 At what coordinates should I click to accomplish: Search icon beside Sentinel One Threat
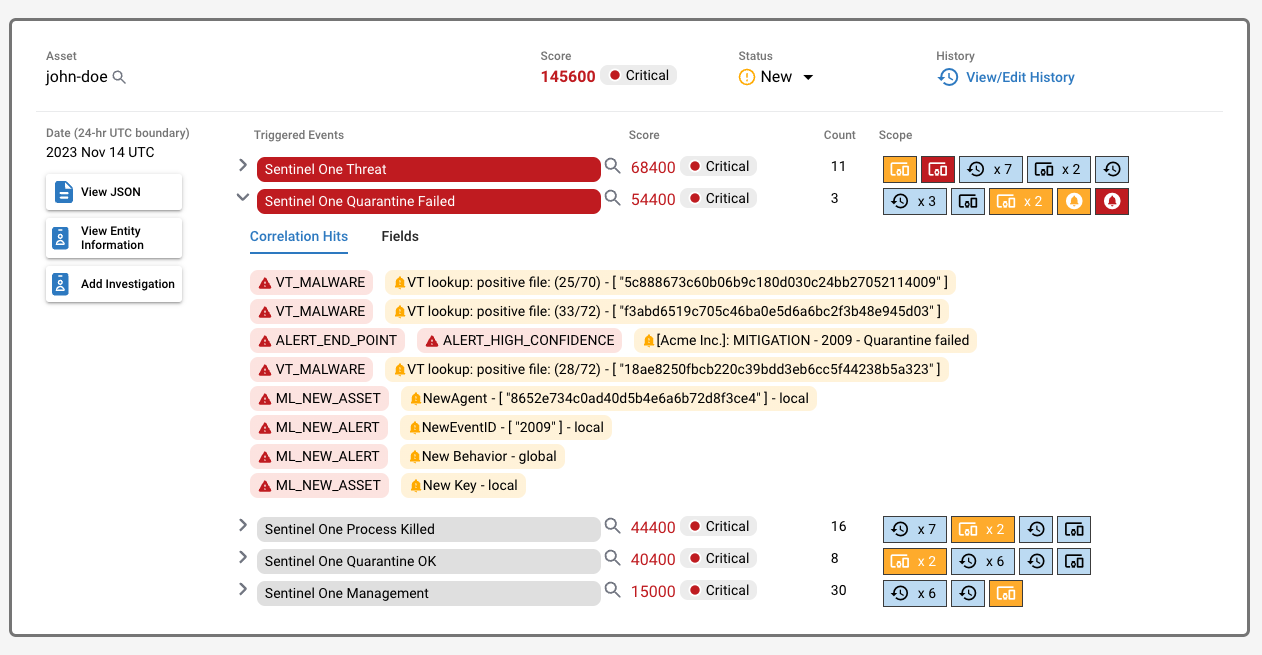tap(614, 166)
